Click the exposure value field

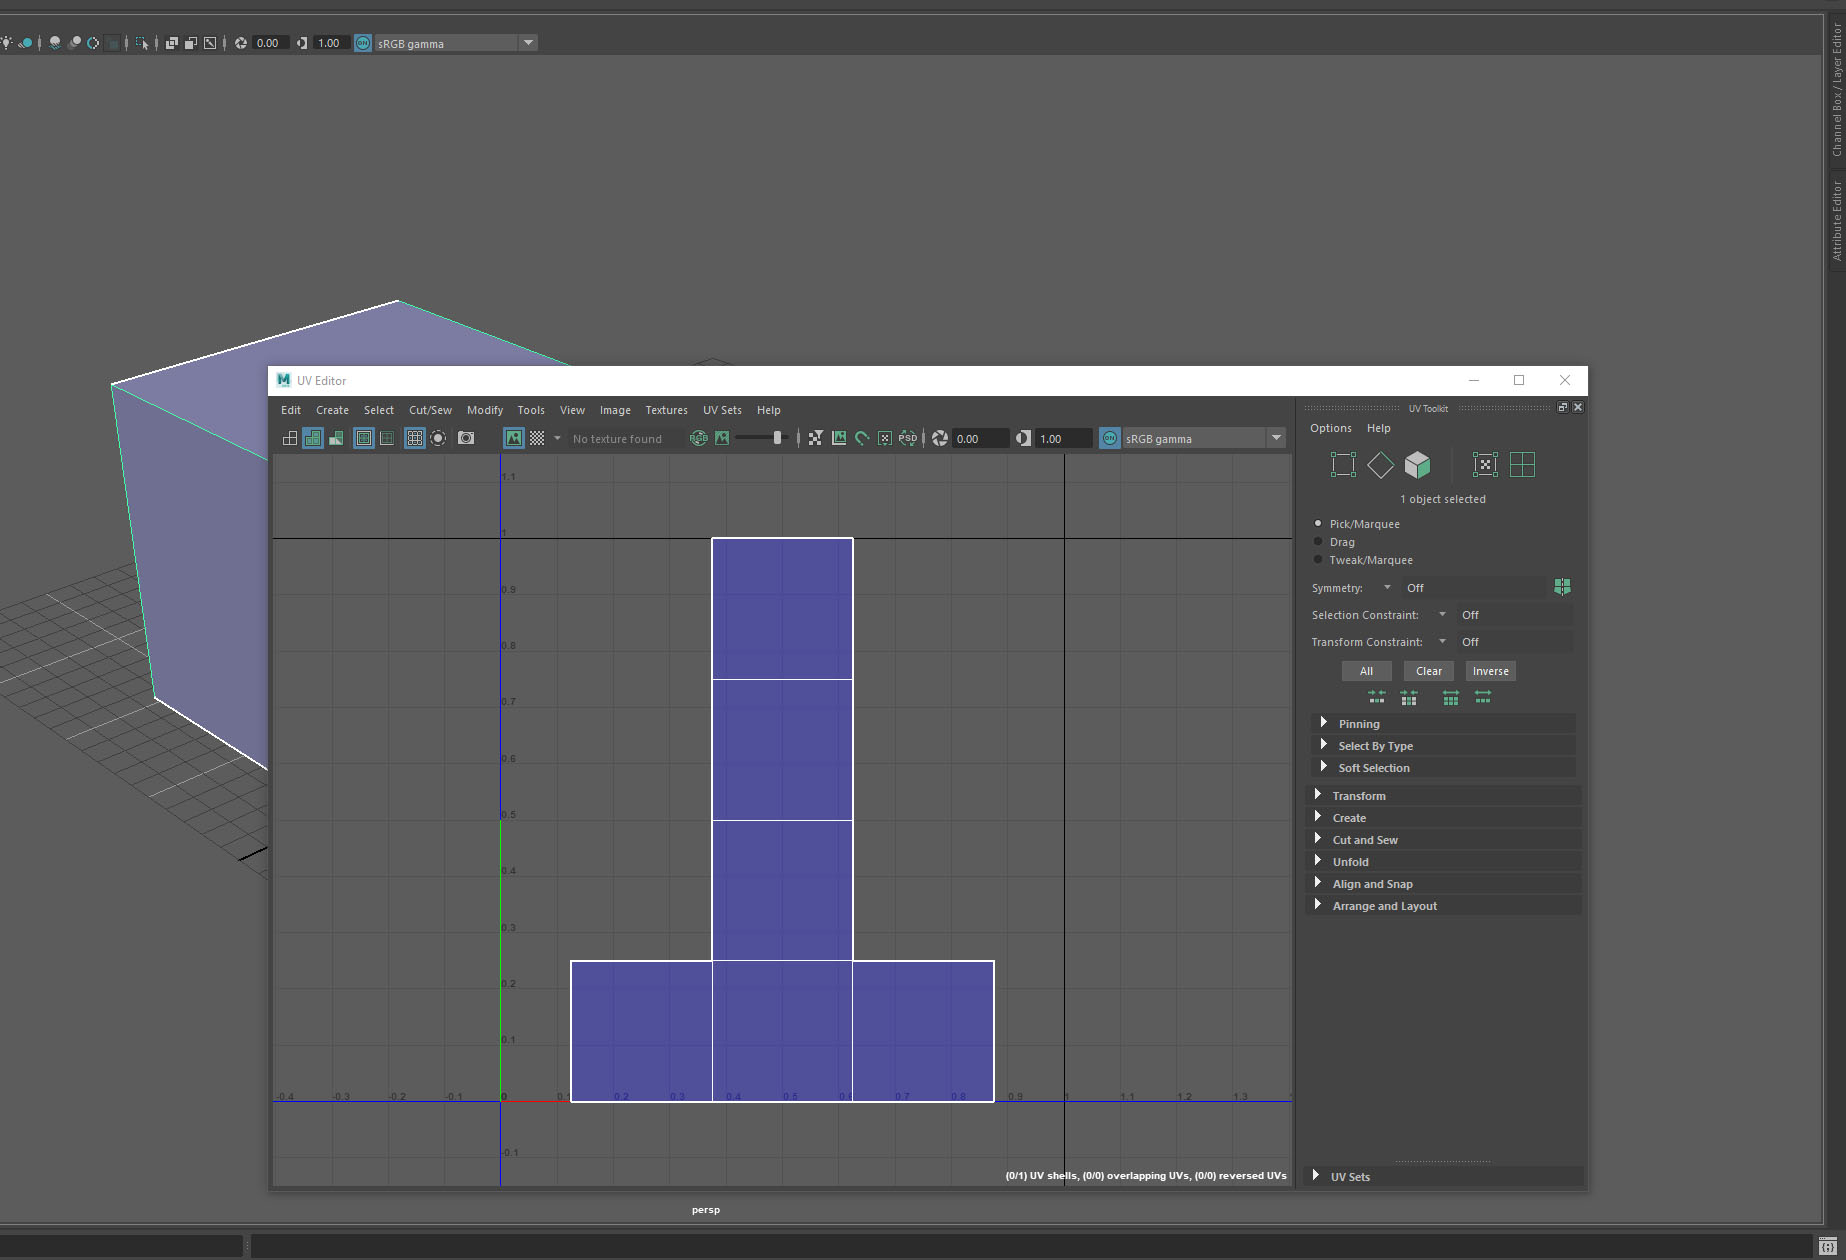pyautogui.click(x=978, y=438)
